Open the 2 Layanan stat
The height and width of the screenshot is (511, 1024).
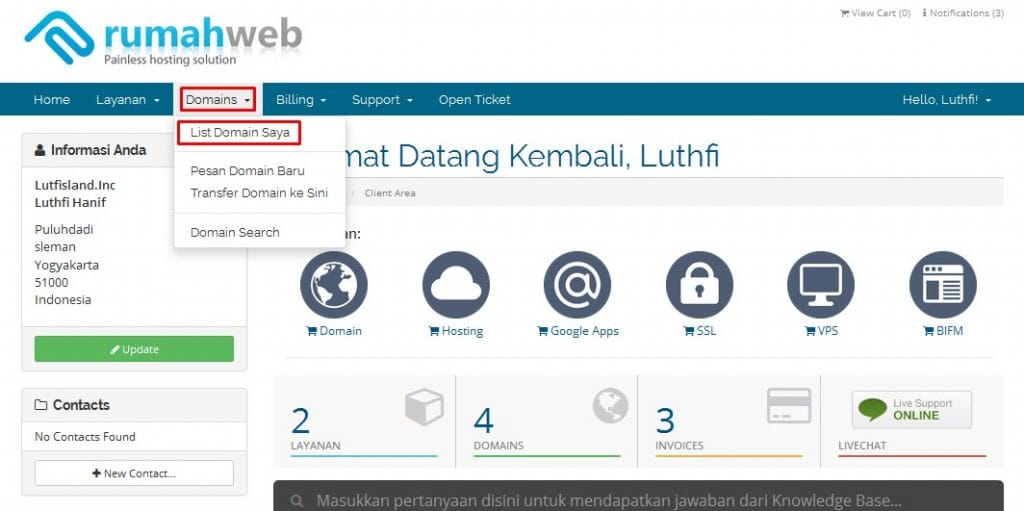click(364, 421)
